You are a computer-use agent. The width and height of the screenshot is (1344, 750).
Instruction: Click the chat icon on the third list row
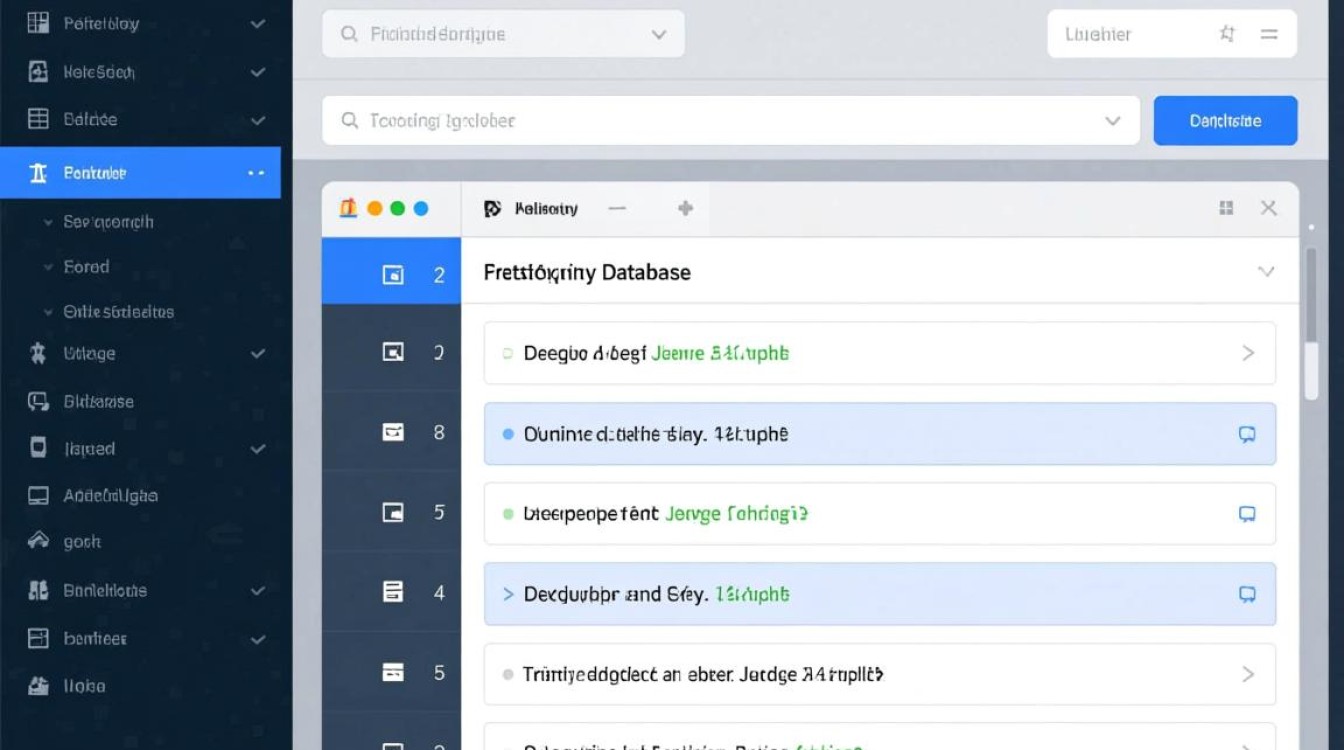coord(1247,514)
